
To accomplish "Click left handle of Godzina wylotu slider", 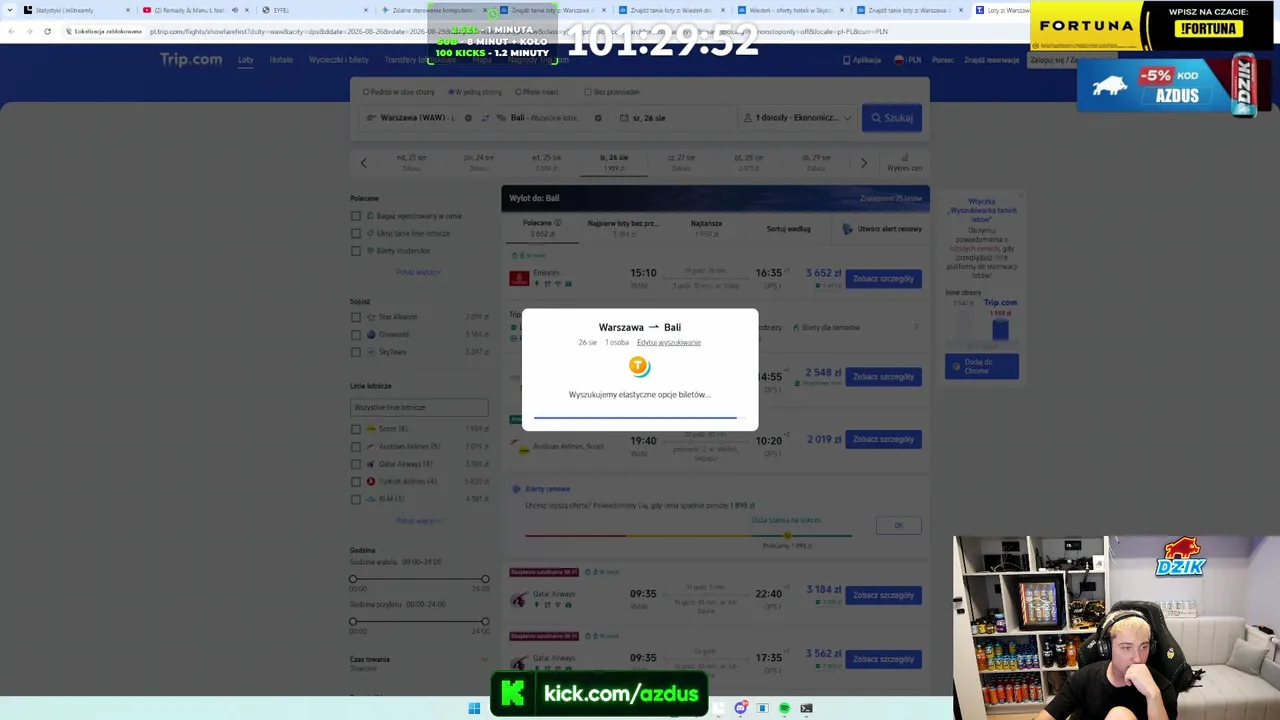I will [353, 579].
